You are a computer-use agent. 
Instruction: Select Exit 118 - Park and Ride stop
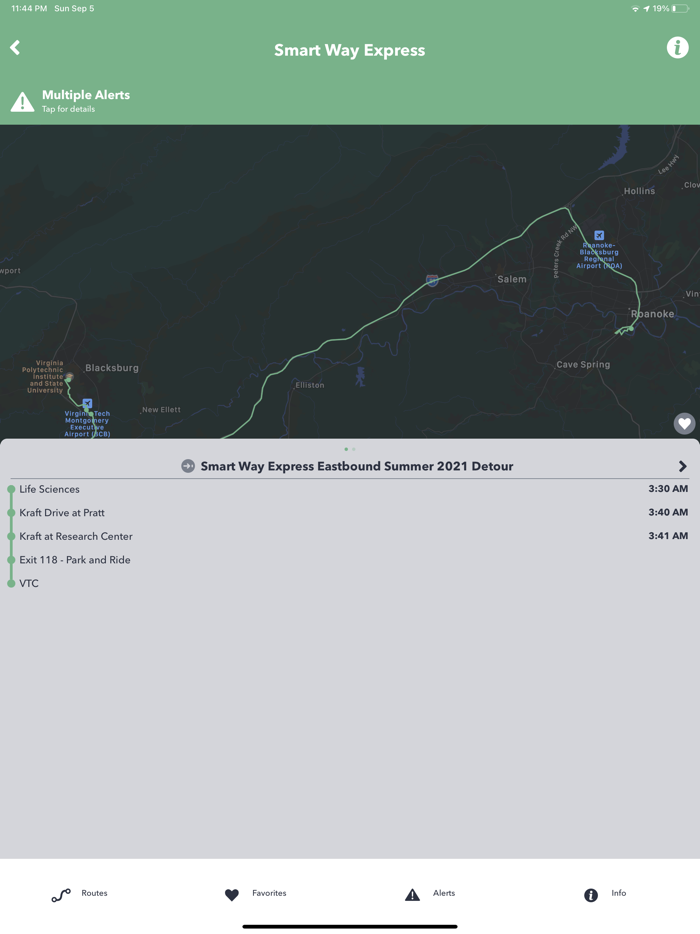(350, 560)
